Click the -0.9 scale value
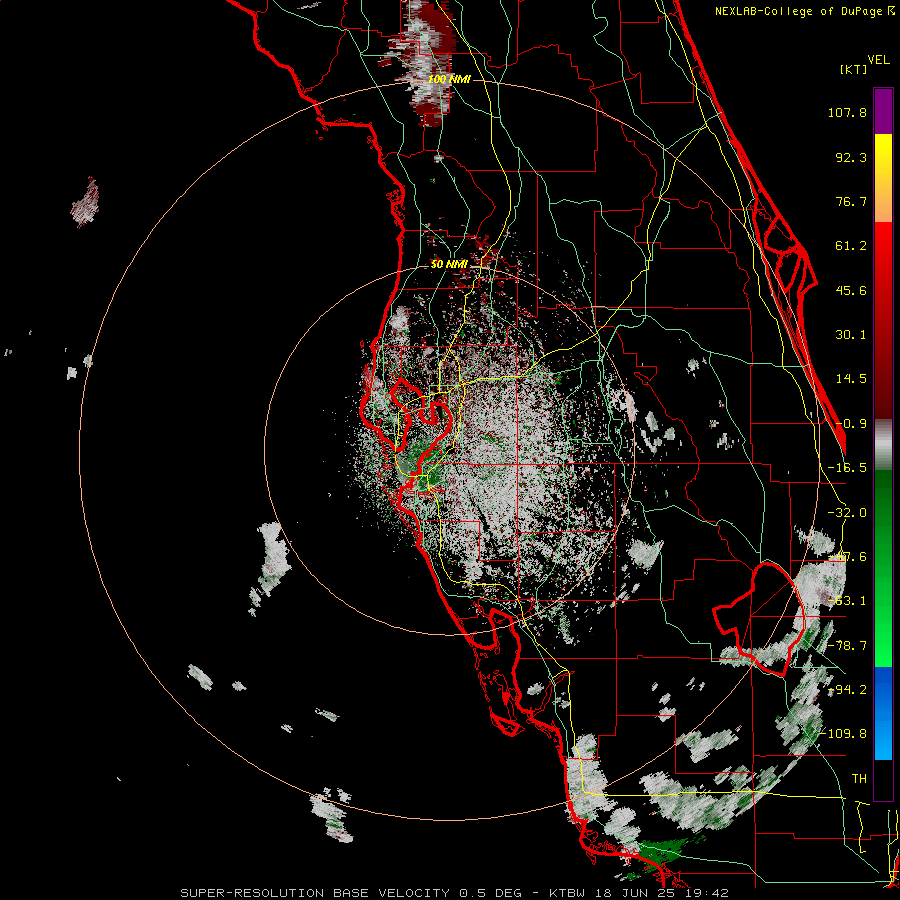 coord(851,424)
